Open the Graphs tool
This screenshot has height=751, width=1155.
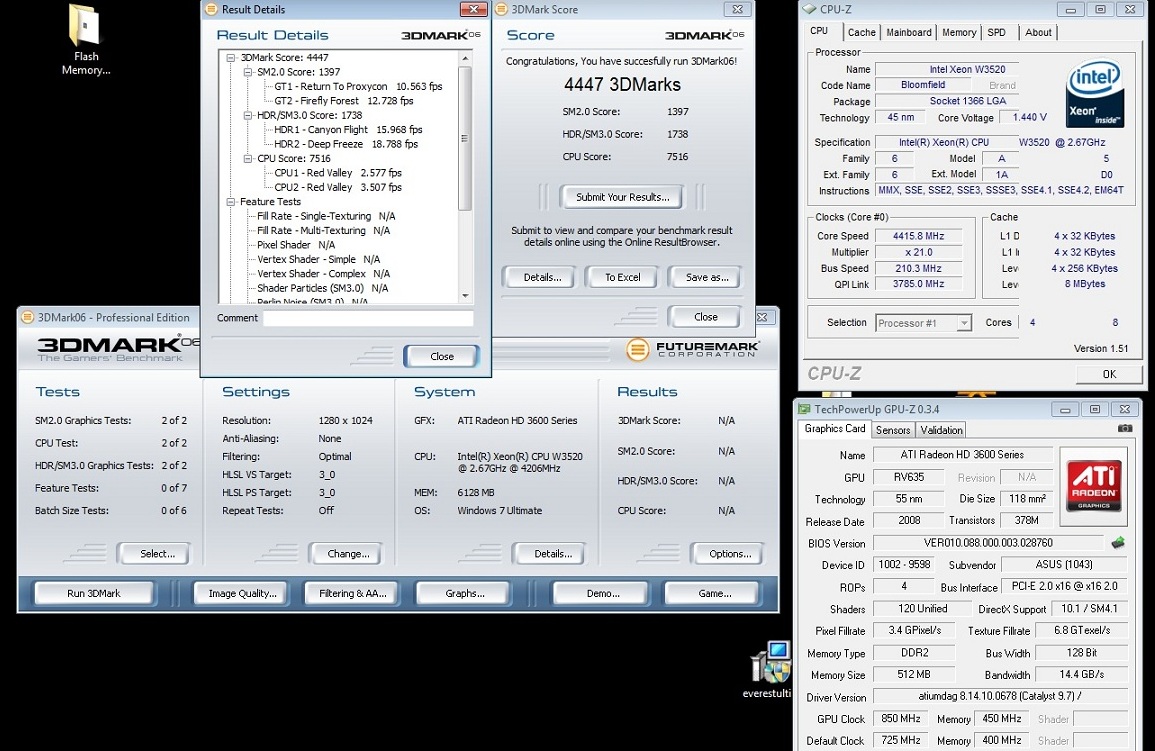point(465,593)
